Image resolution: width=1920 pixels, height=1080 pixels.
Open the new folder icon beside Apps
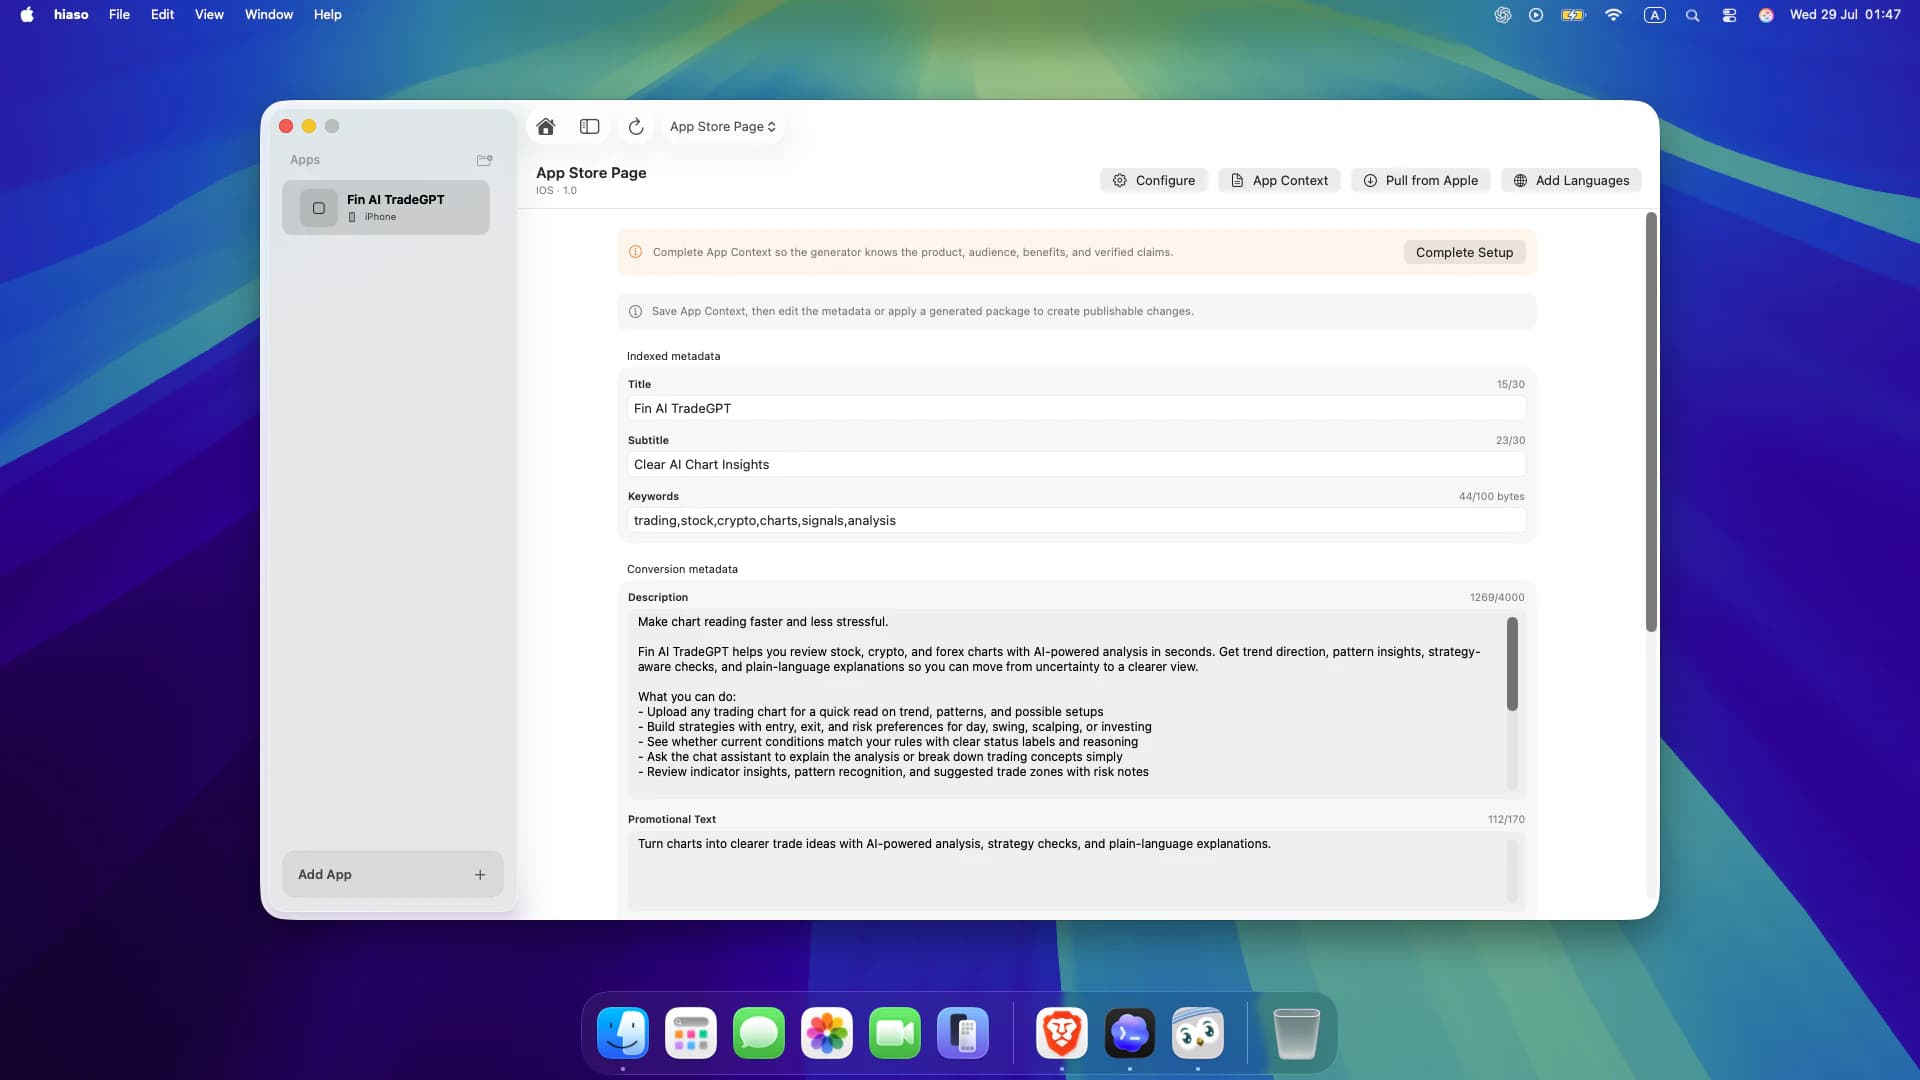[485, 160]
